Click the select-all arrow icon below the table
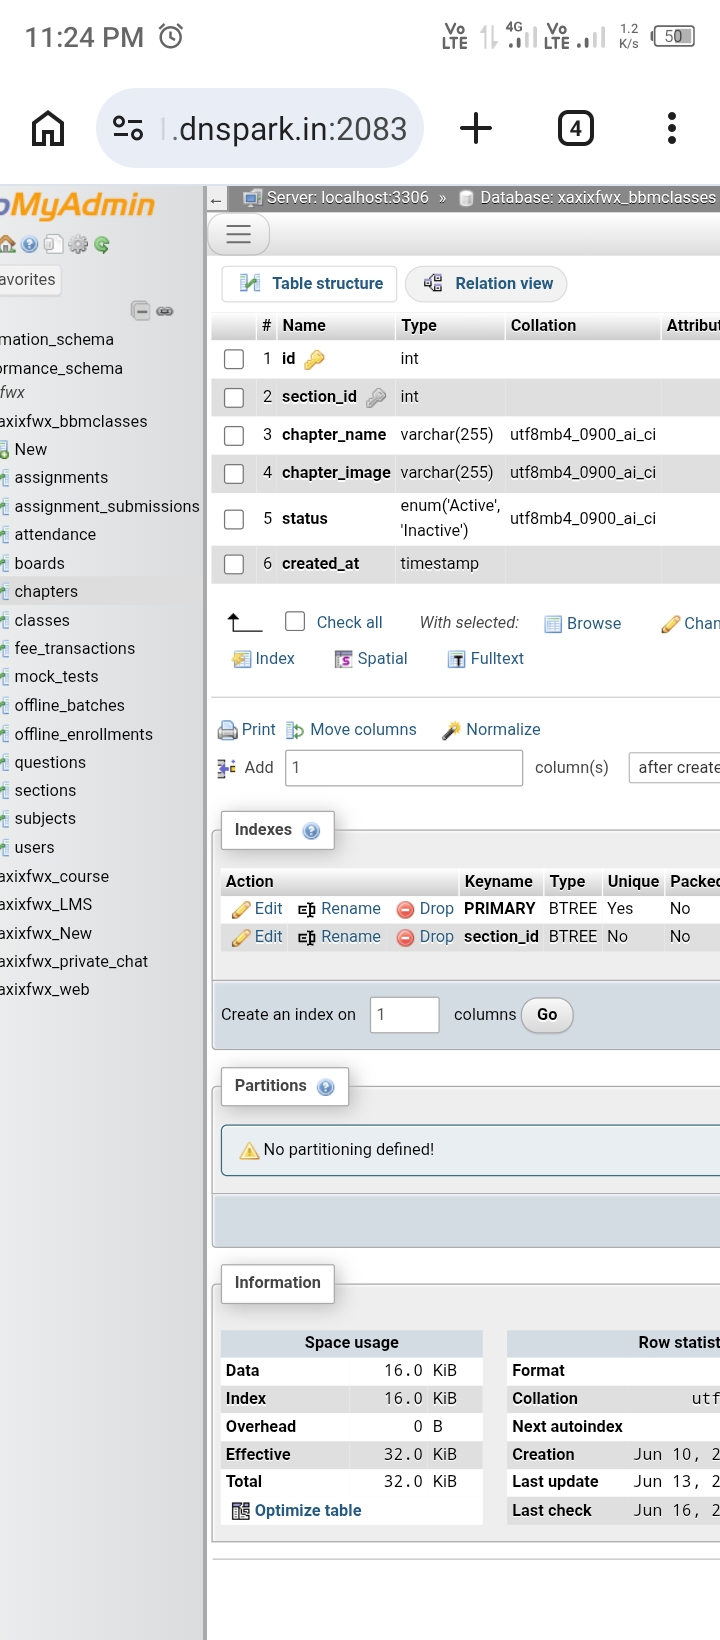 click(x=245, y=623)
